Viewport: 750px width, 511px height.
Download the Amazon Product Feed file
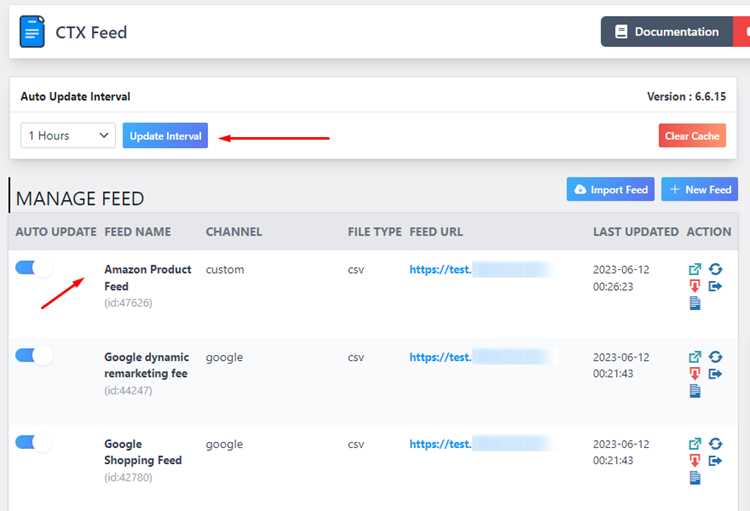click(x=695, y=286)
